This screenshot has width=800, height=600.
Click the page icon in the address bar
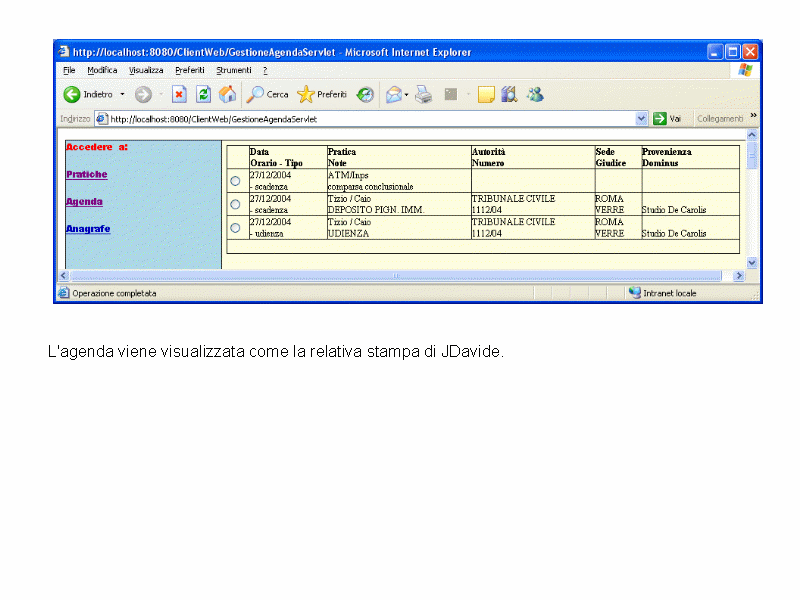[102, 119]
